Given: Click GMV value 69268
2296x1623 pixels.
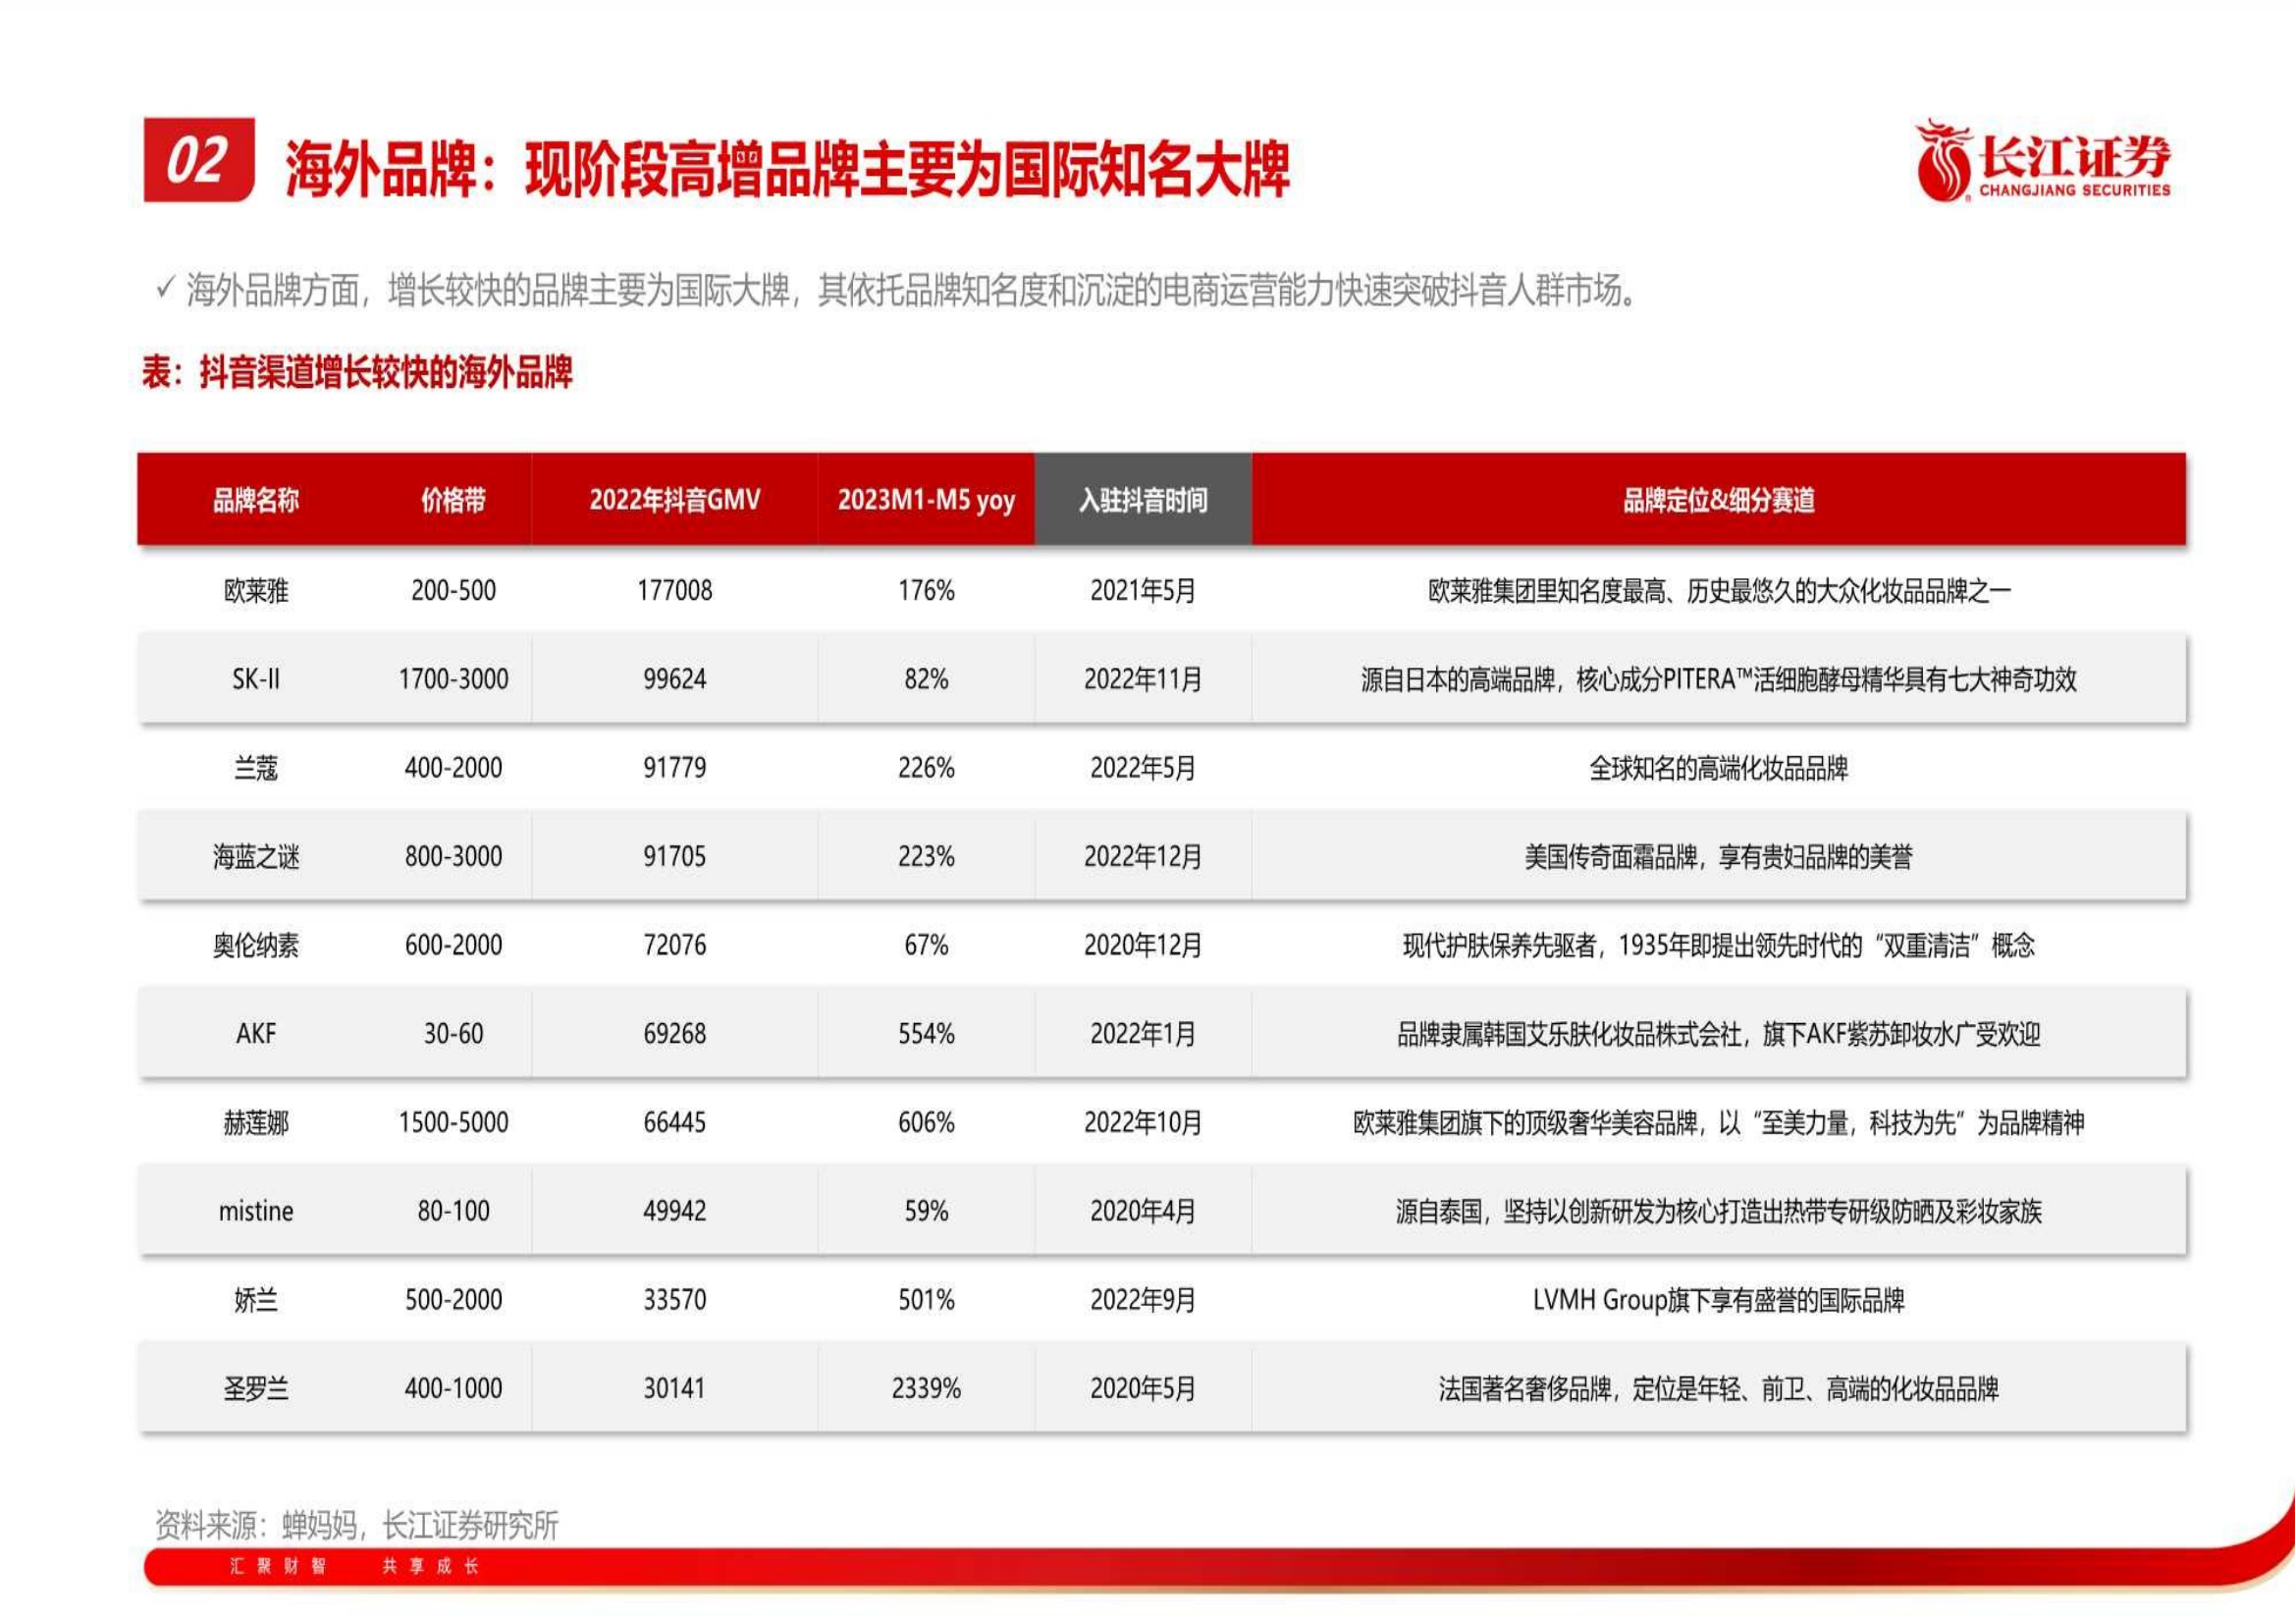Looking at the screenshot, I should 675,1034.
